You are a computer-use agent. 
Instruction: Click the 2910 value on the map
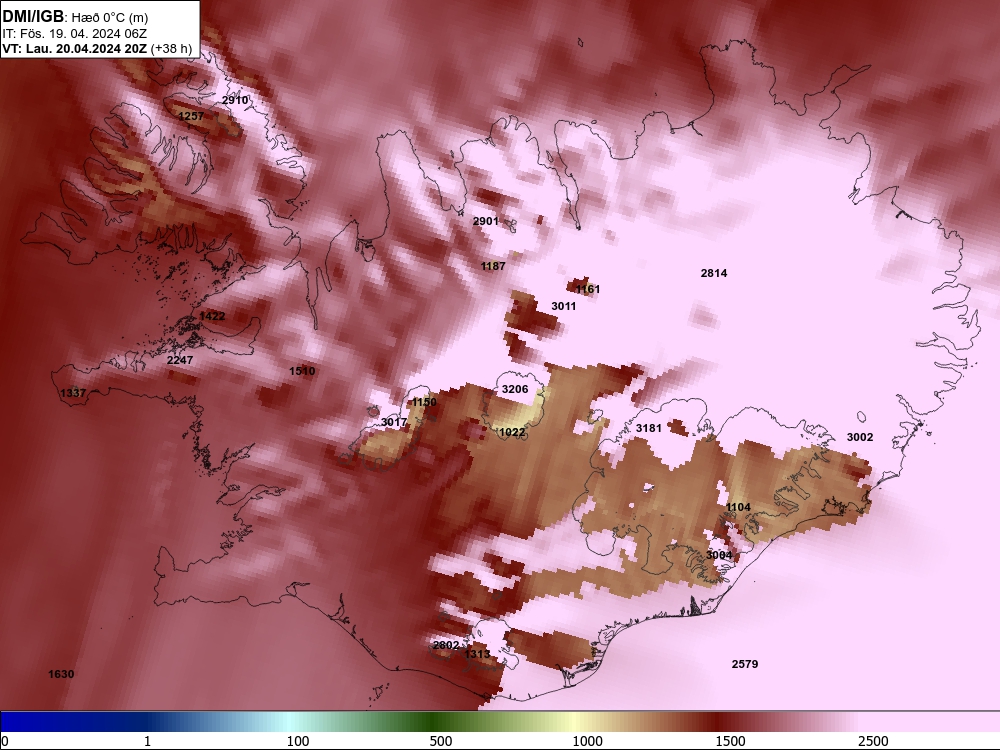point(235,100)
